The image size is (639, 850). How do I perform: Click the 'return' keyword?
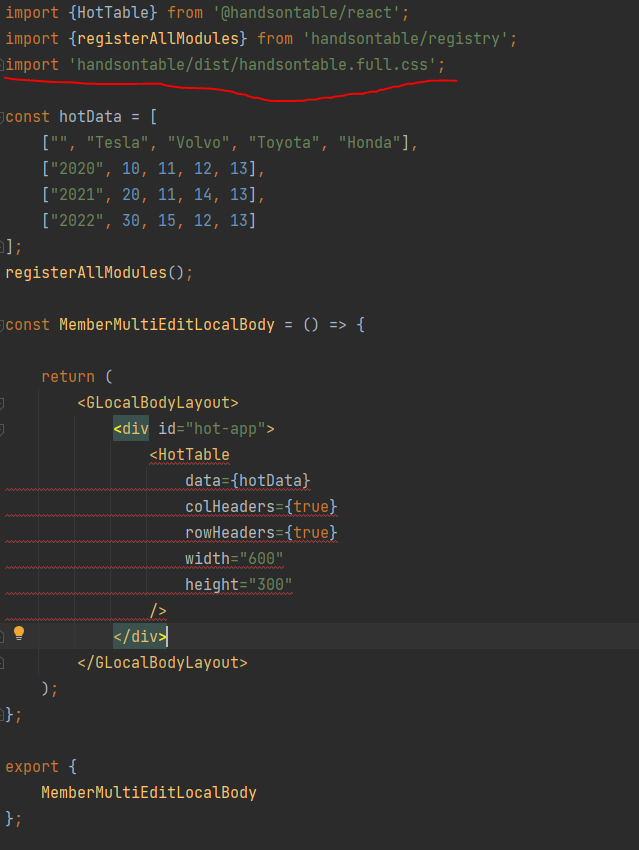pyautogui.click(x=68, y=377)
